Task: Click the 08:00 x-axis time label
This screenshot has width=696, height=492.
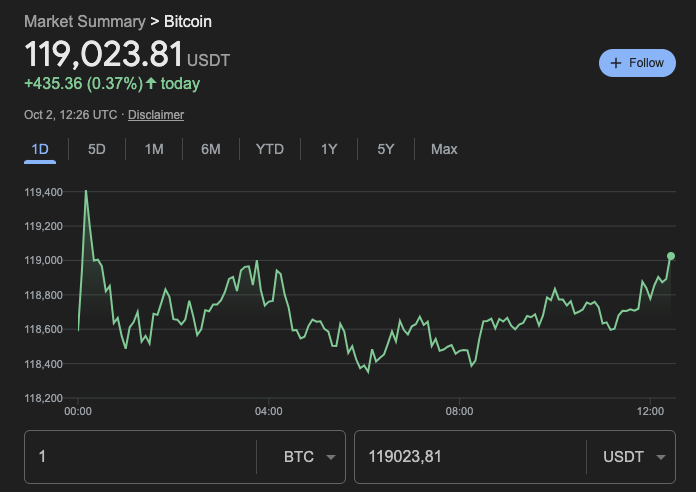Action: [459, 411]
